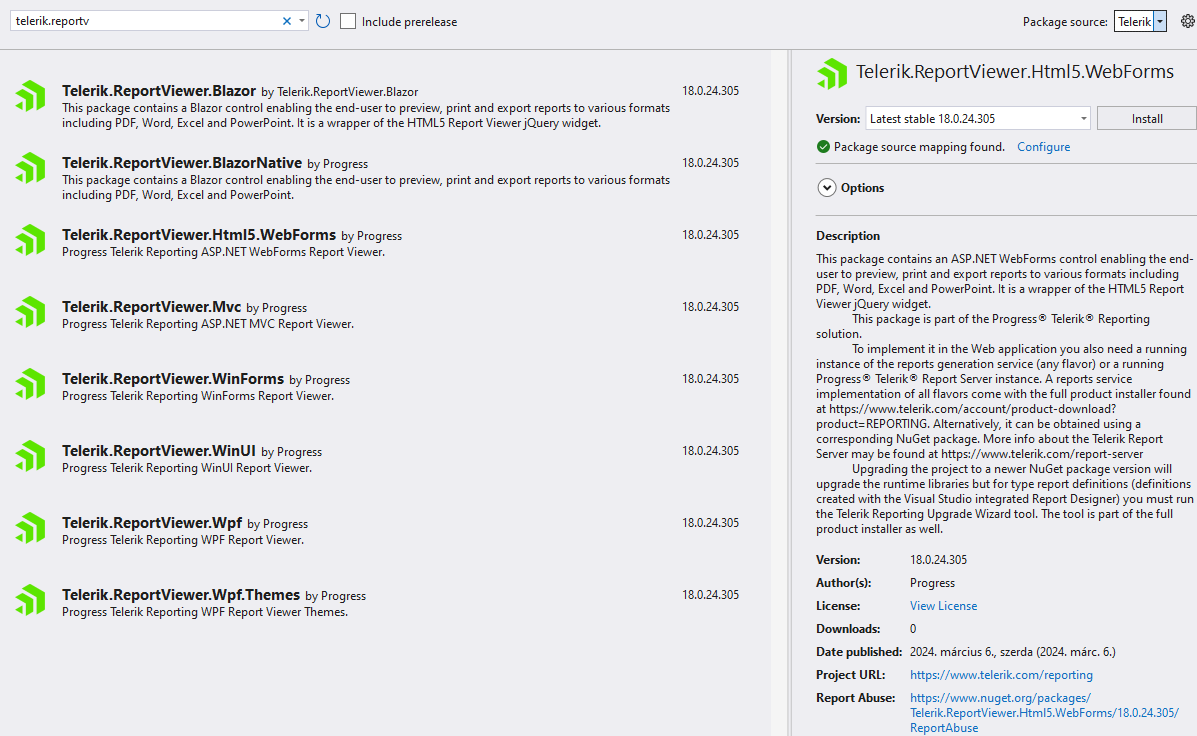The height and width of the screenshot is (736, 1197).
Task: Enable Include prerelease checkbox
Action: (x=348, y=21)
